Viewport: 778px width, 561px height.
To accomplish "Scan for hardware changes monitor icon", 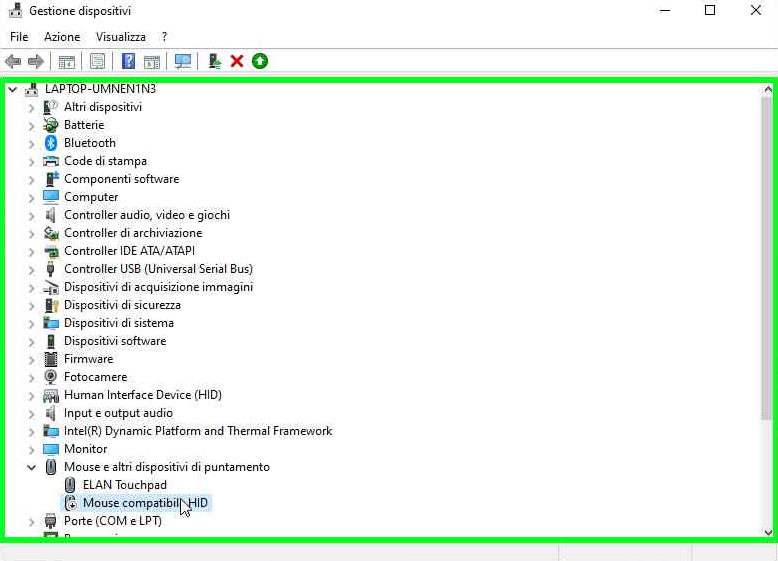I will pos(183,62).
